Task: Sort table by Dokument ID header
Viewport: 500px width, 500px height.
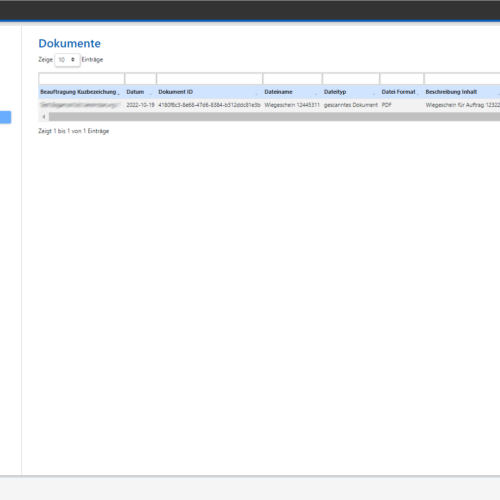Action: point(209,92)
